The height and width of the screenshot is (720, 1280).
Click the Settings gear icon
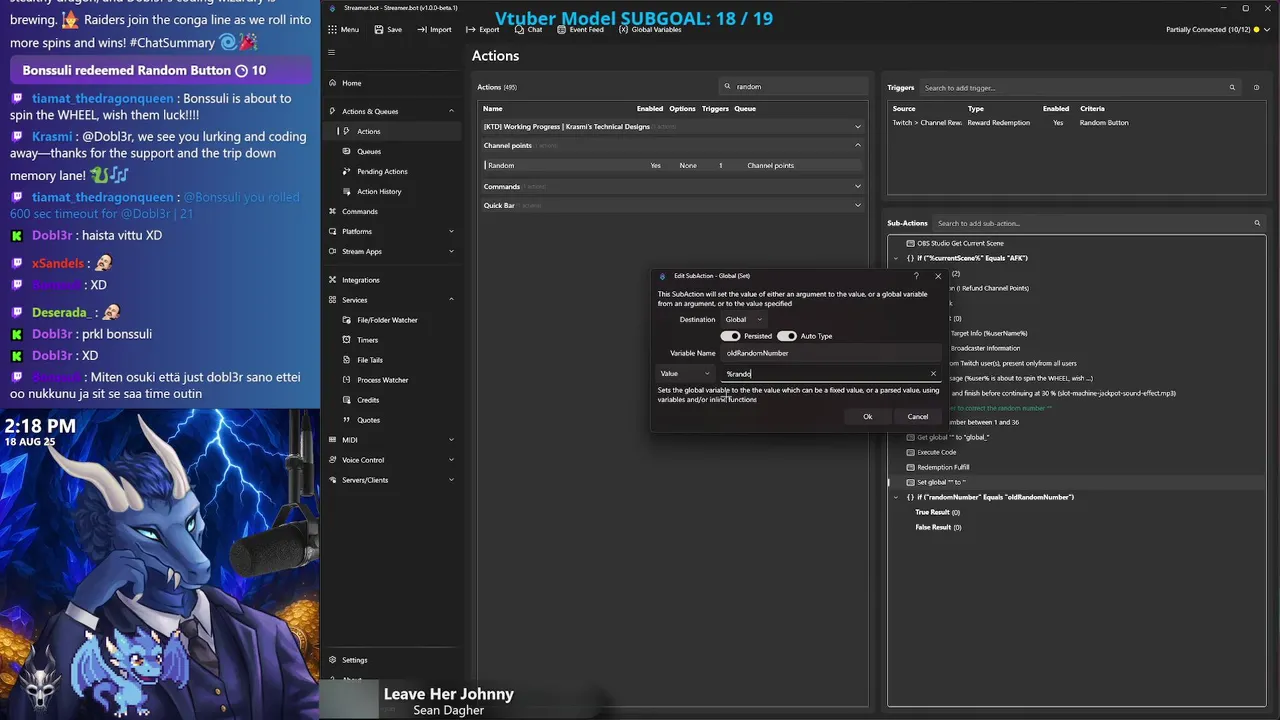coord(332,660)
